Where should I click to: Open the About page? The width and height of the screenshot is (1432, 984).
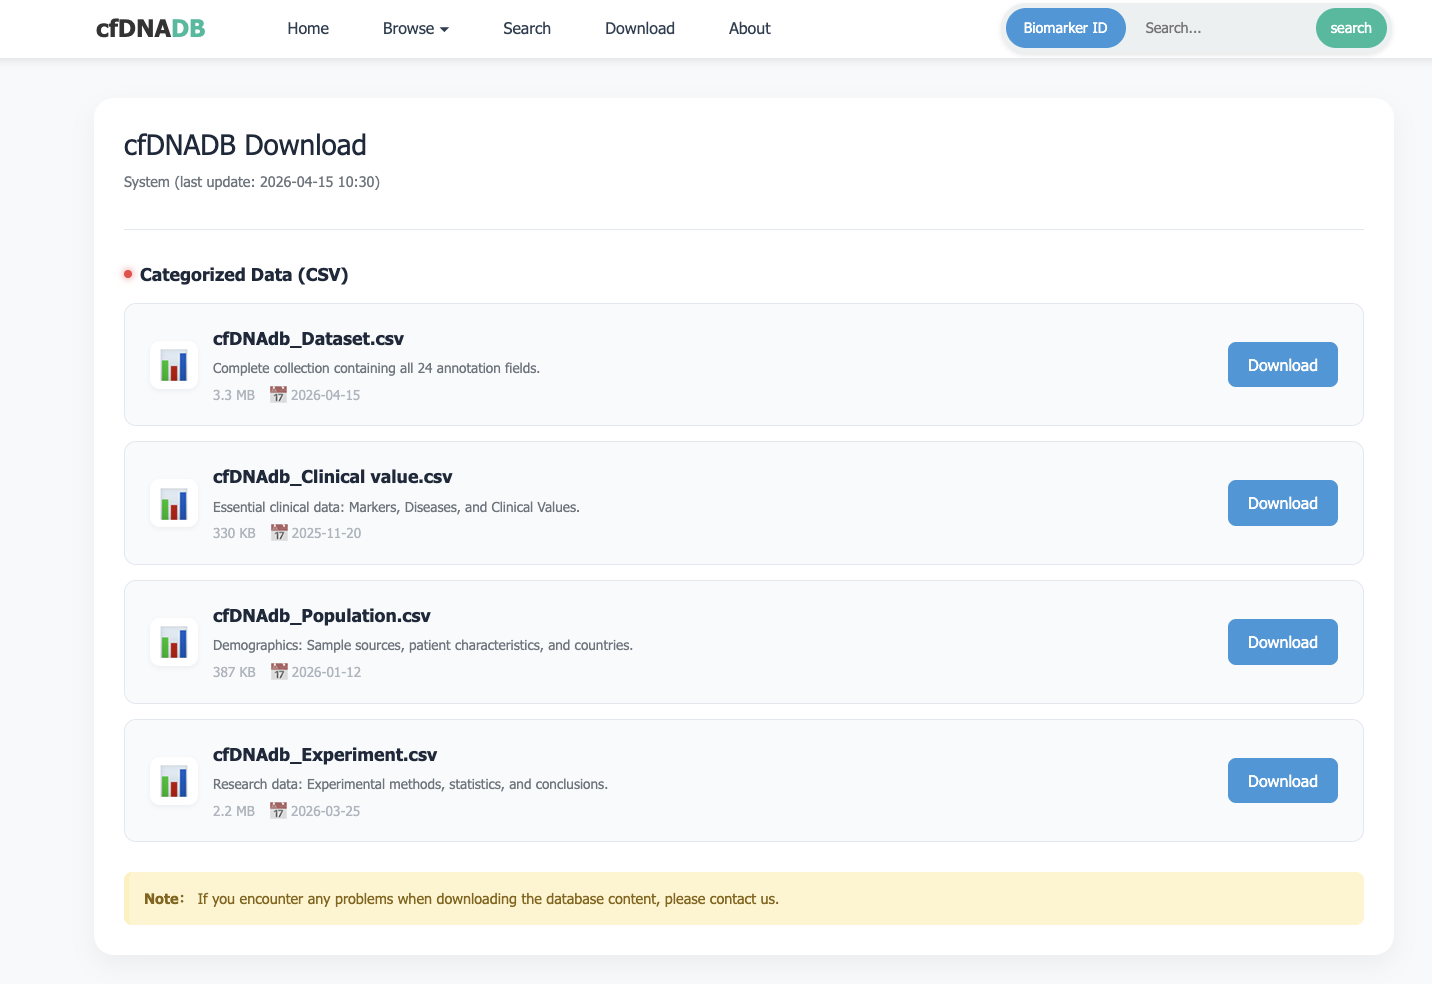pos(750,29)
